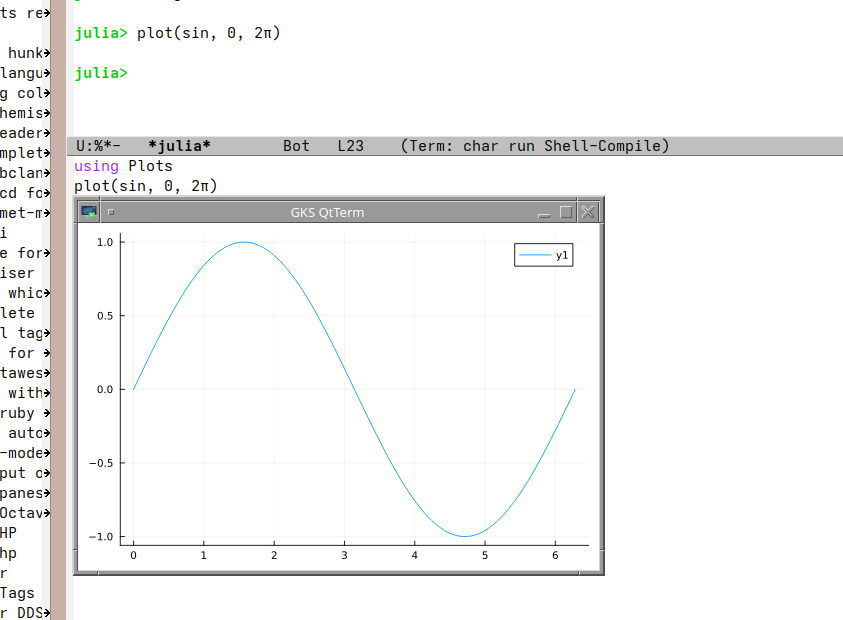Click the x-axis label 6 in the plot
The height and width of the screenshot is (620, 843).
pos(555,555)
